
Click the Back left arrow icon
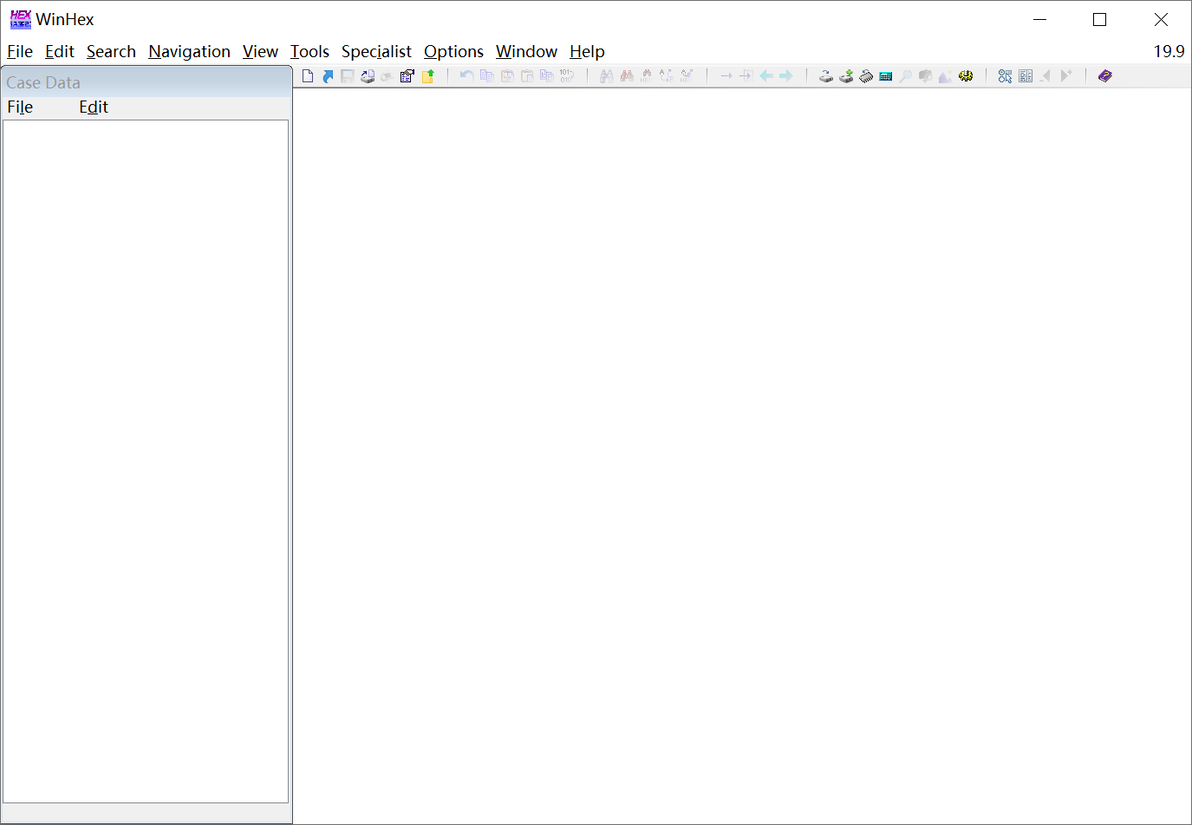pos(766,76)
